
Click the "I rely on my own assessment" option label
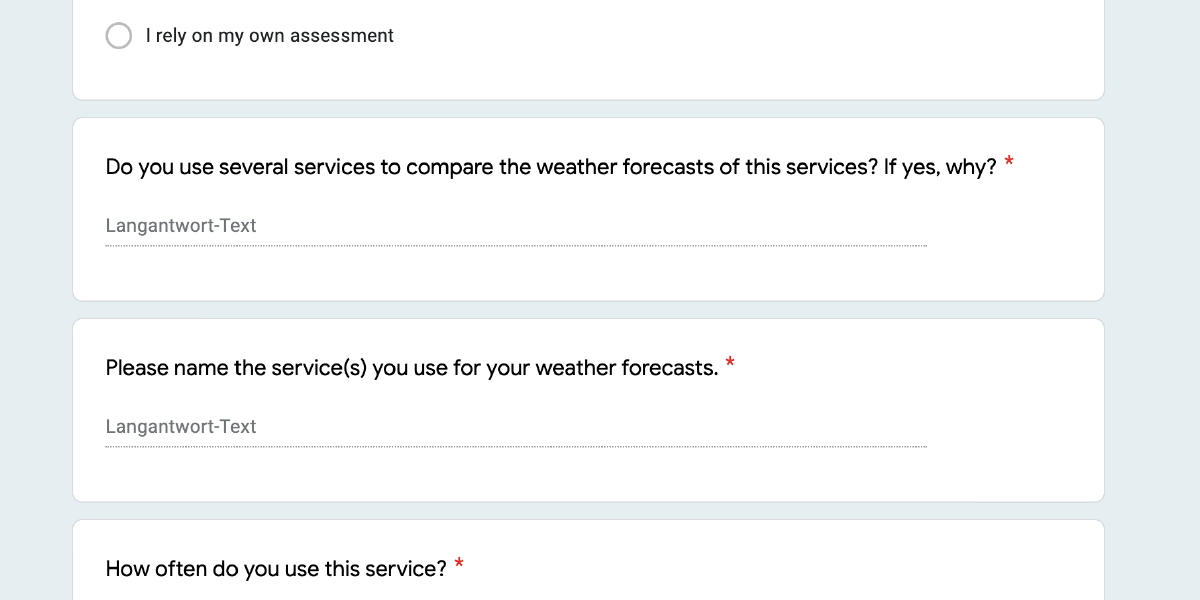[x=270, y=36]
